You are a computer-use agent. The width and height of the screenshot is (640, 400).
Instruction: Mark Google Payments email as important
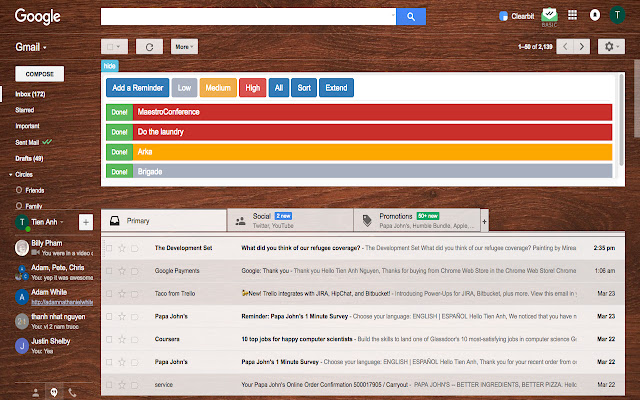point(135,271)
